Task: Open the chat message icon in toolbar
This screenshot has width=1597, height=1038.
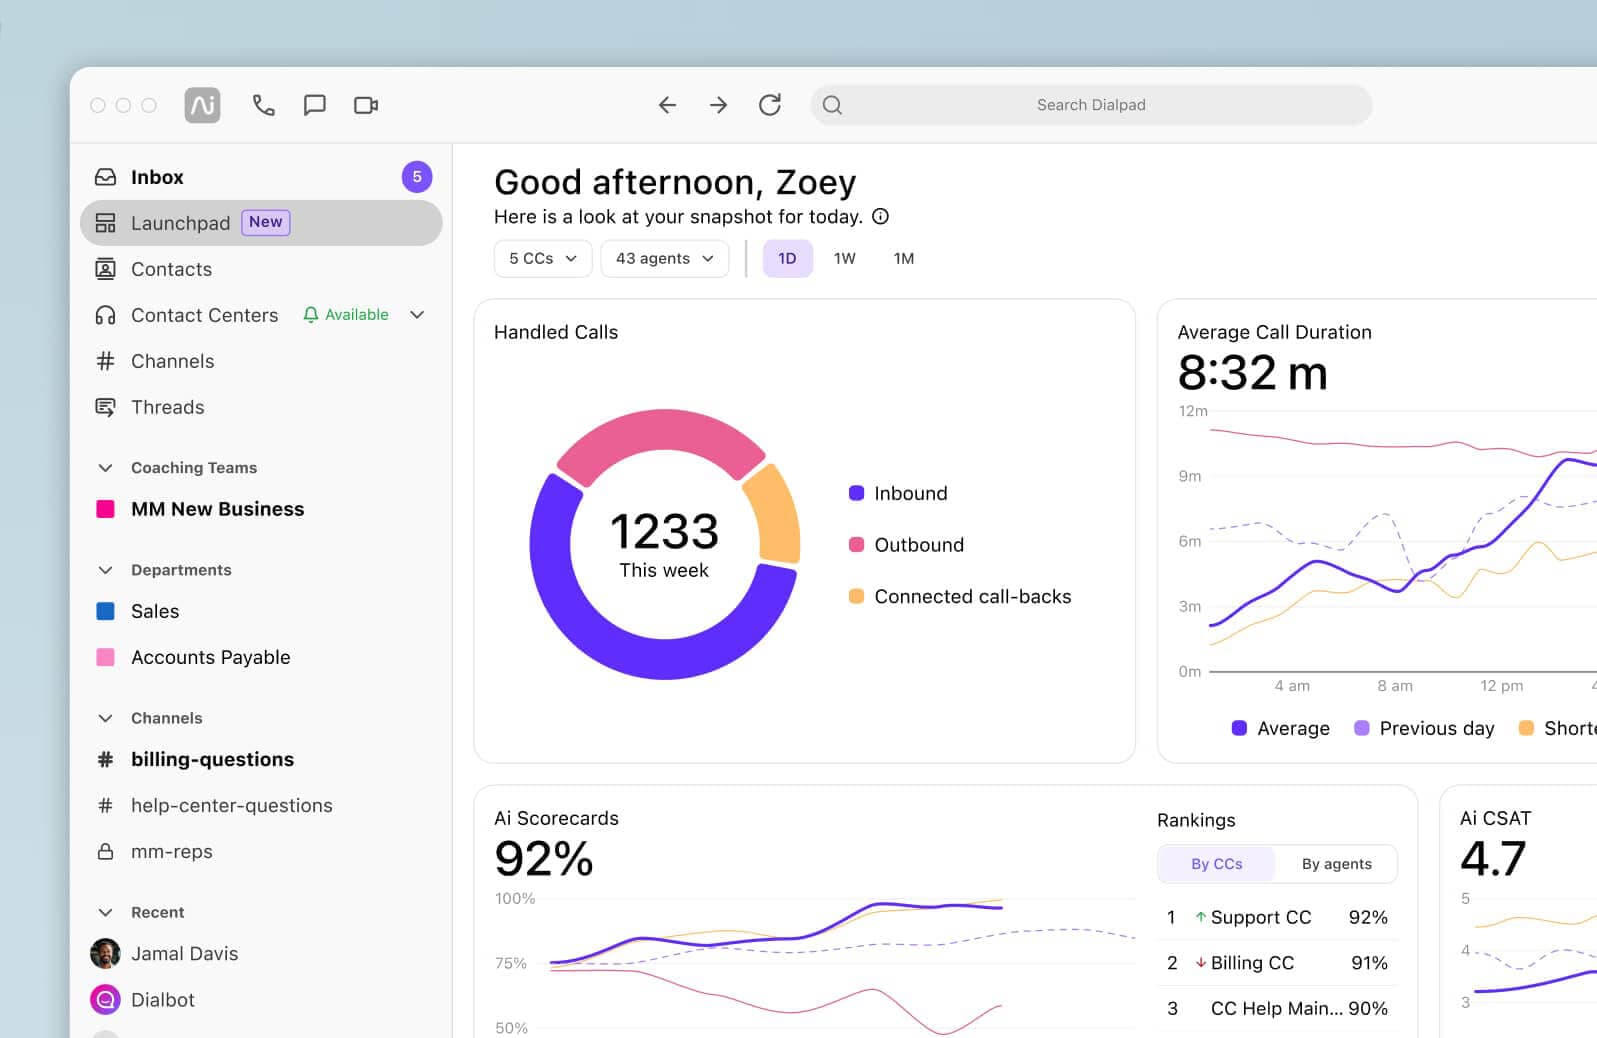Action: tap(315, 105)
